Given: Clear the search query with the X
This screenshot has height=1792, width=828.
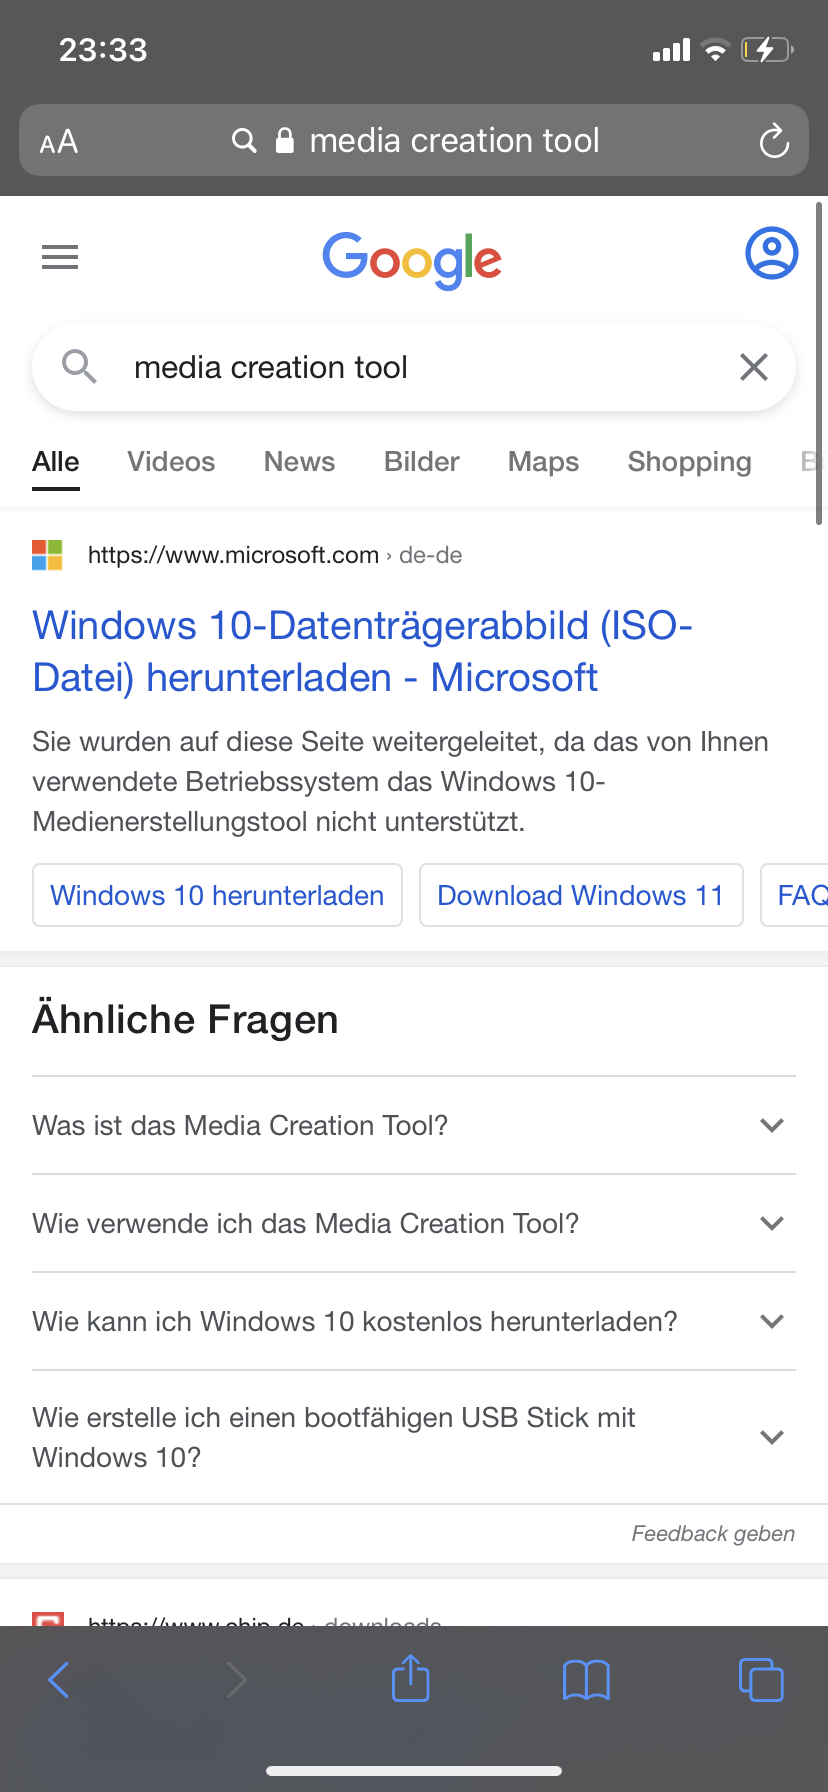Looking at the screenshot, I should point(754,367).
